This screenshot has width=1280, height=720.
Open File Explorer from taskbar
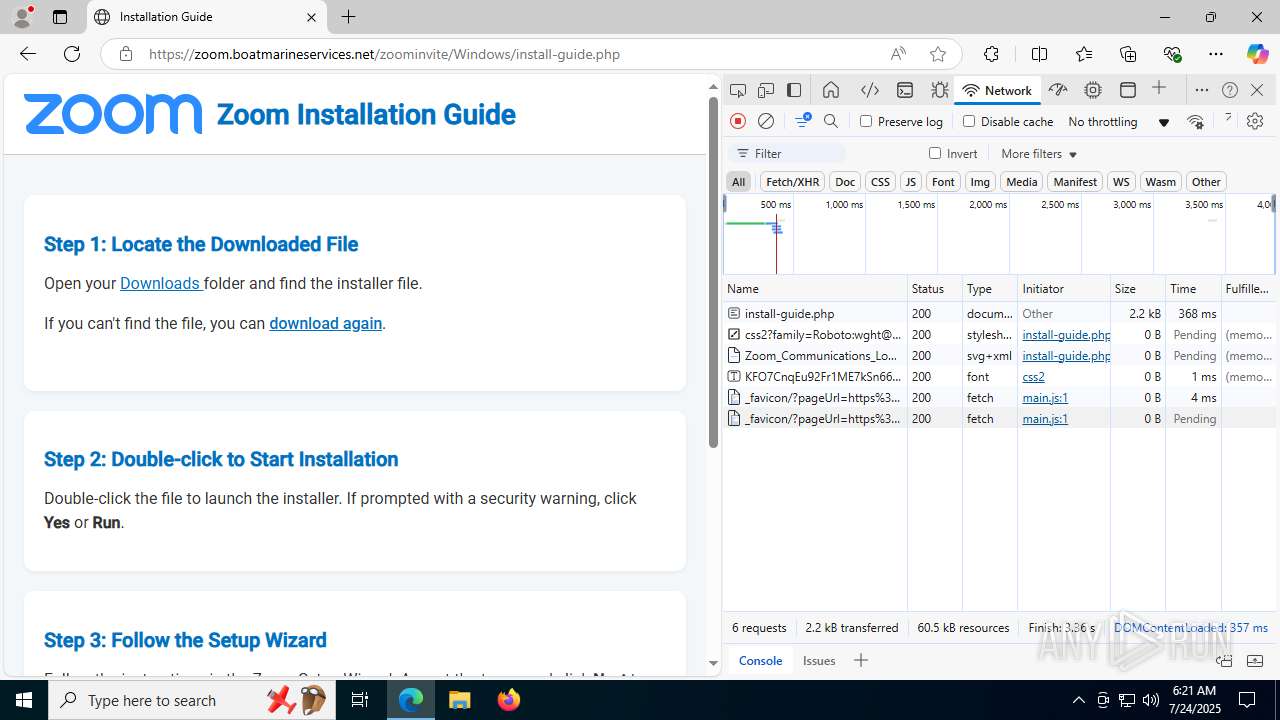[460, 700]
